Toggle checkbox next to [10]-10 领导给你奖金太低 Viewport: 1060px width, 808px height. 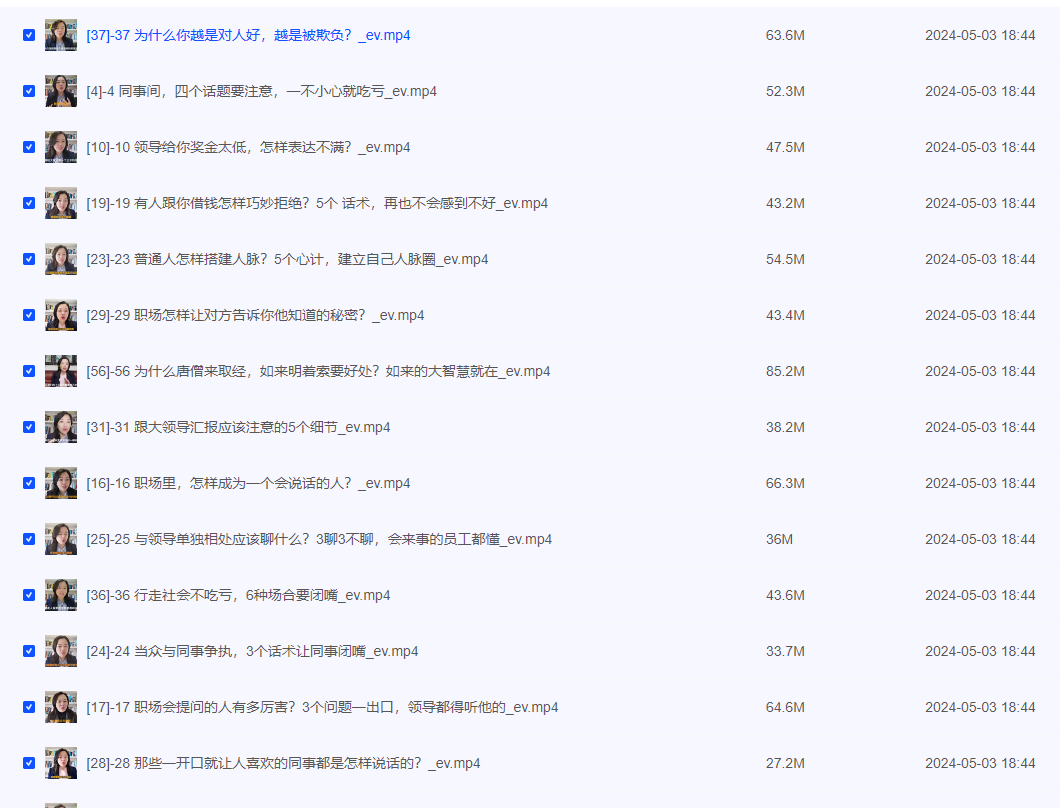29,147
